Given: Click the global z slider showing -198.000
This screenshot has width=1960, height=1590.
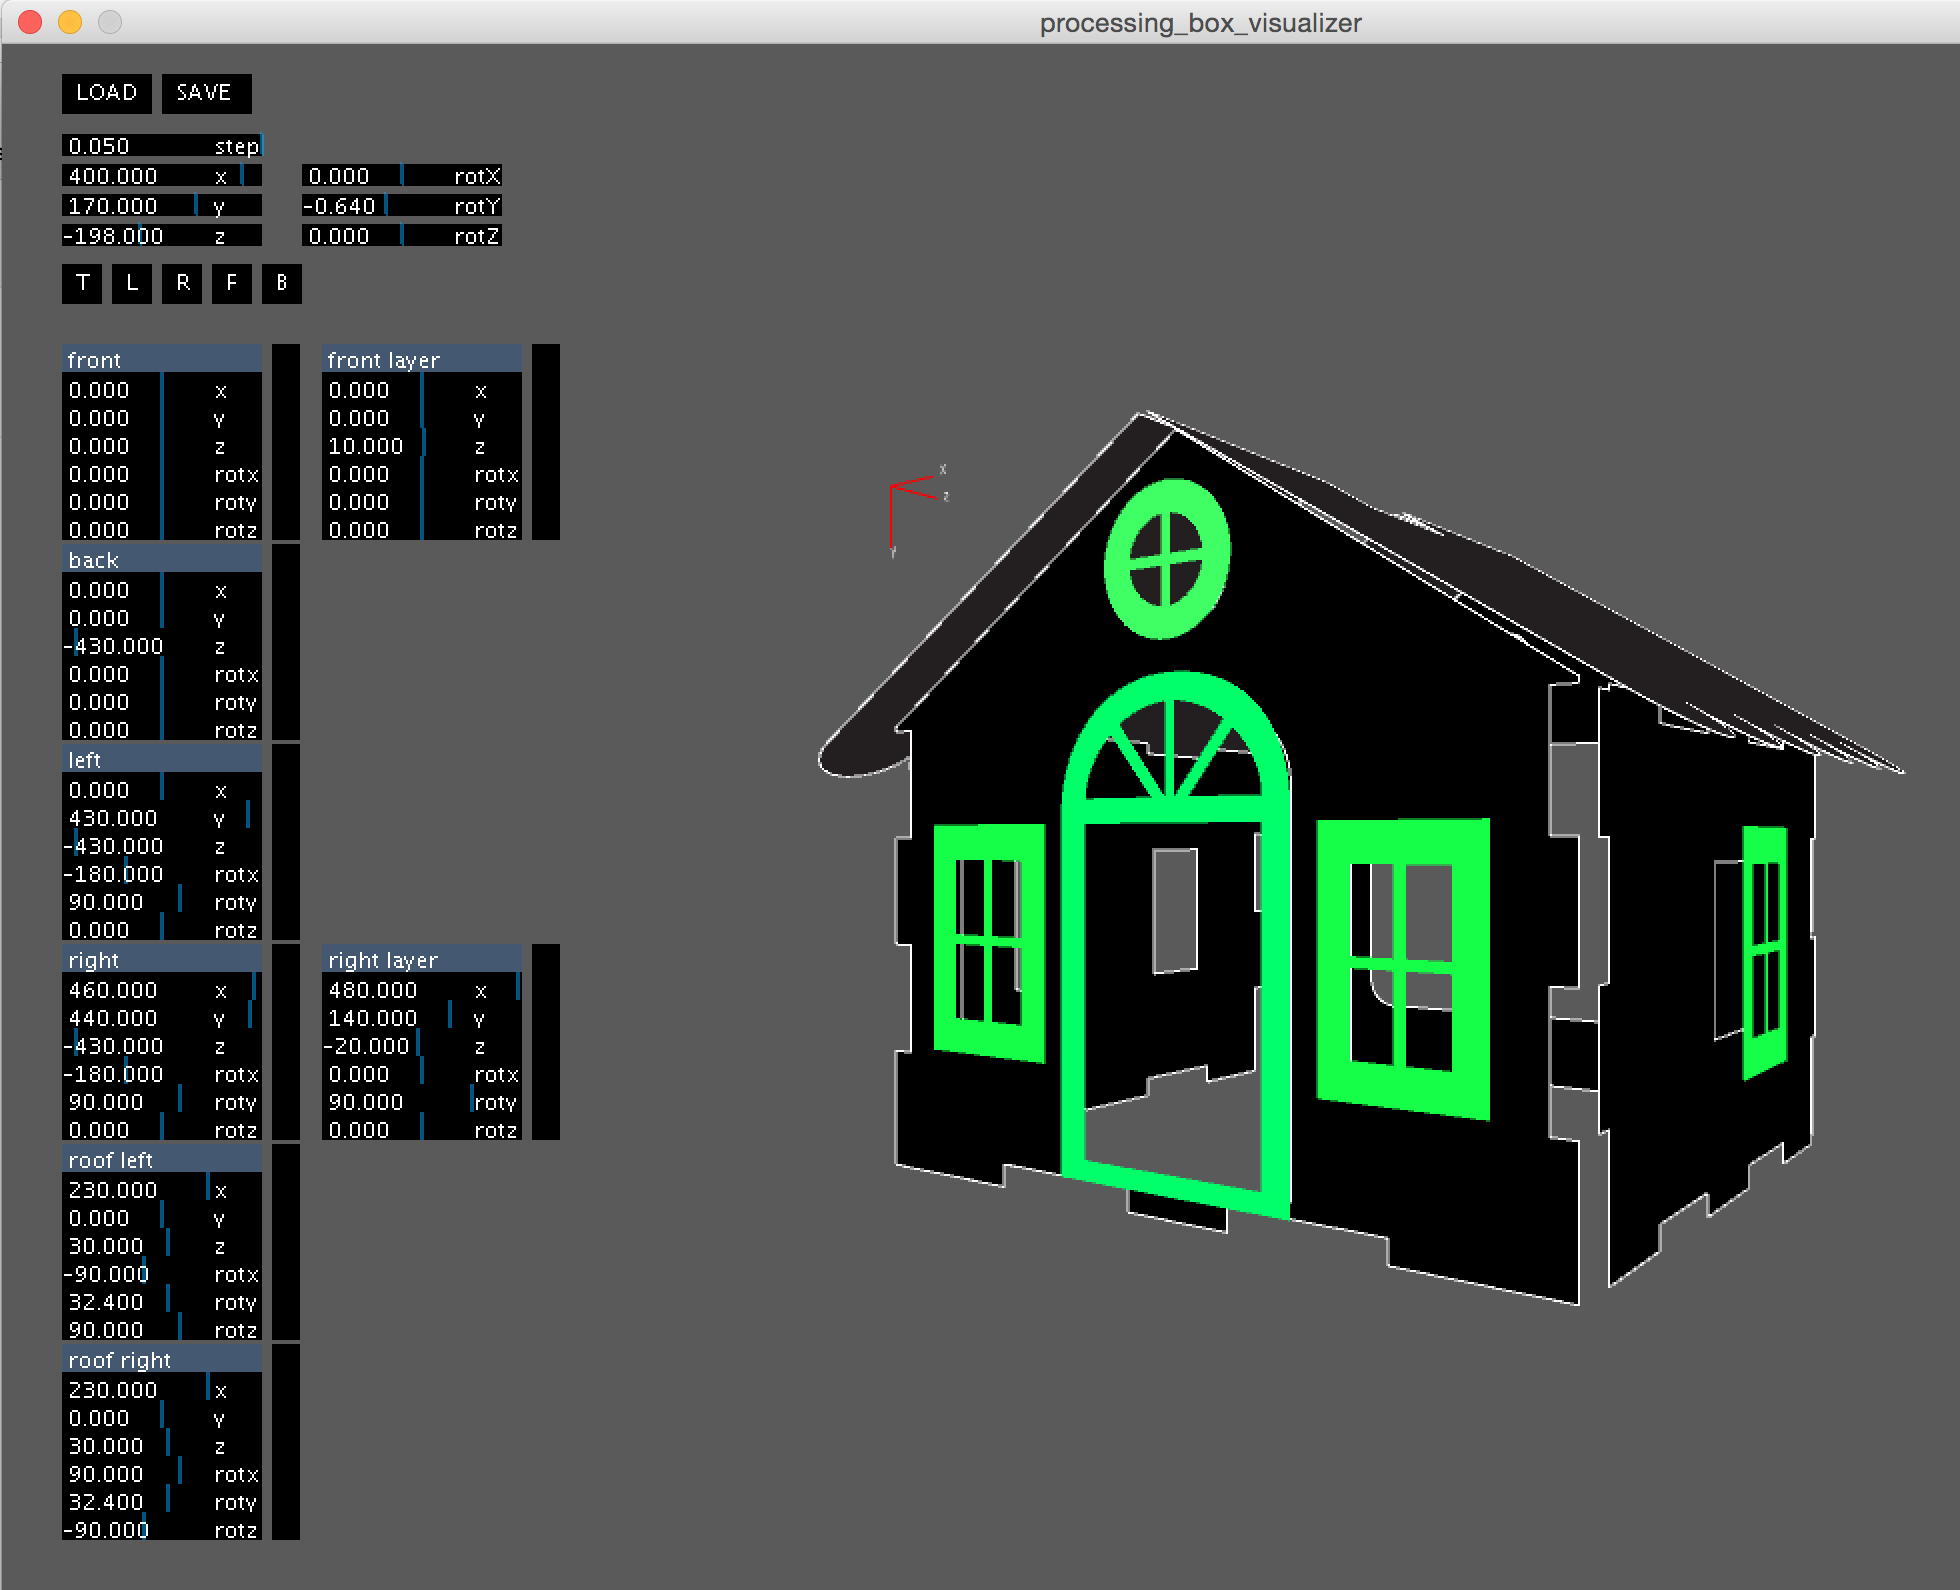Looking at the screenshot, I should pyautogui.click(x=162, y=236).
